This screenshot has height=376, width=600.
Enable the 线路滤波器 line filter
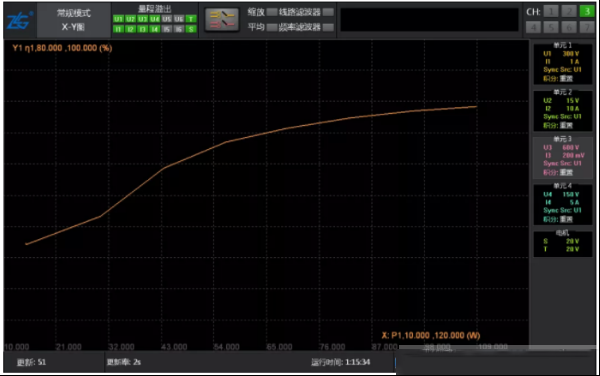[328, 12]
